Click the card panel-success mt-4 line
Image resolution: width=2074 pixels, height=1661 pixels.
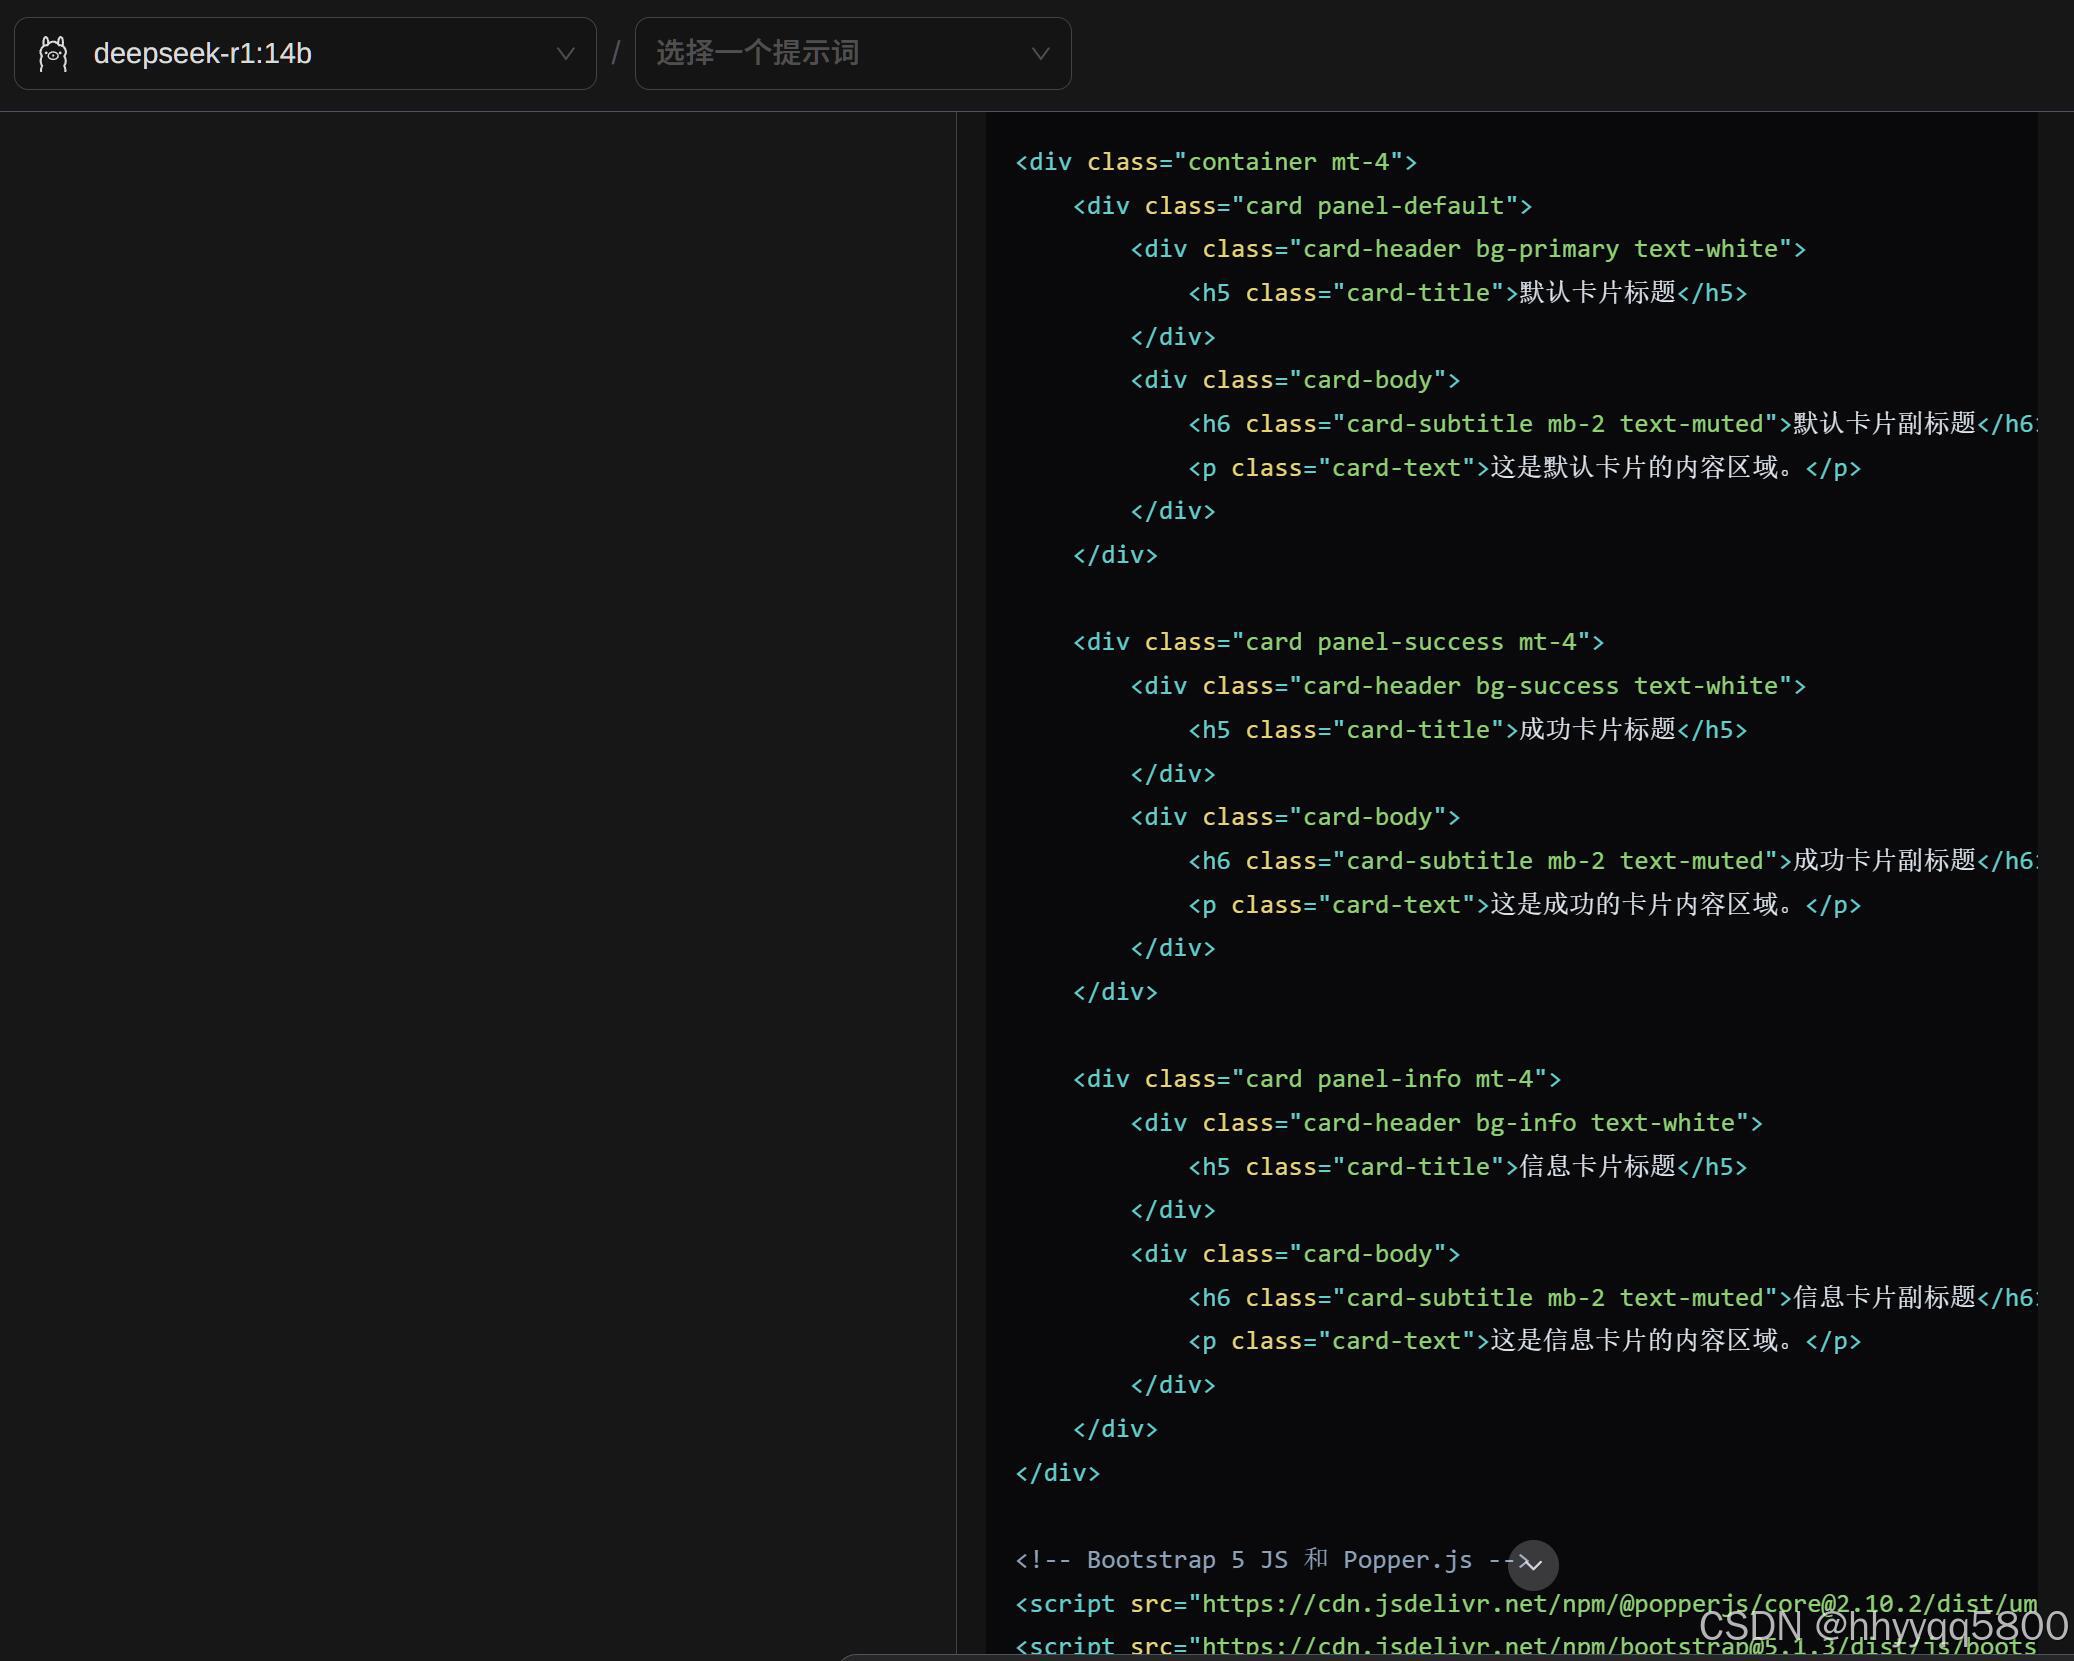pyautogui.click(x=1337, y=642)
